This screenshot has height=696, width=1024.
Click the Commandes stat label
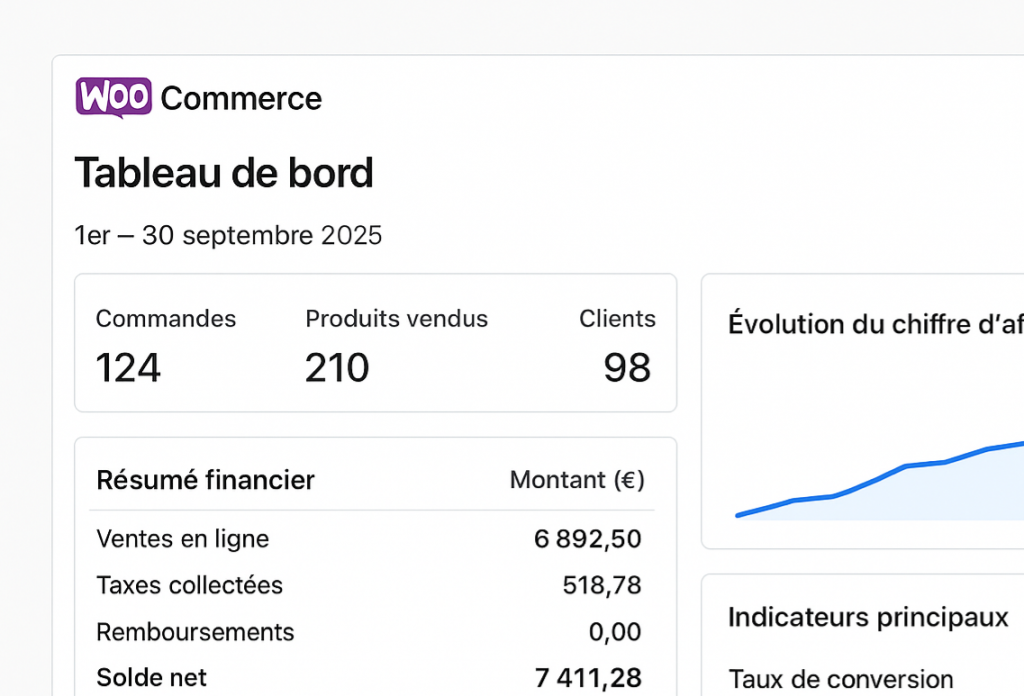coord(166,319)
